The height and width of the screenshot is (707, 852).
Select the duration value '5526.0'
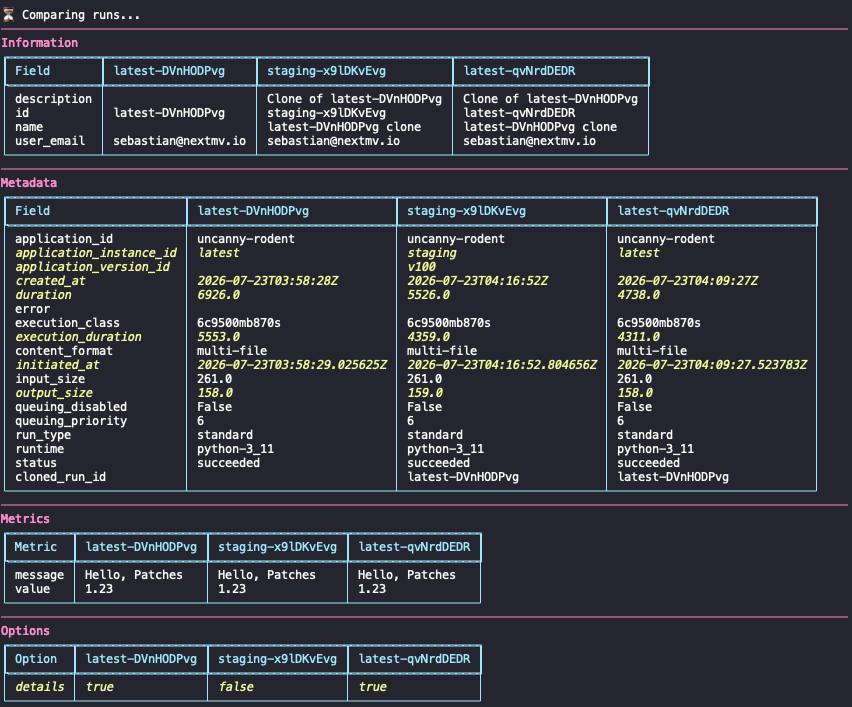[x=429, y=295]
